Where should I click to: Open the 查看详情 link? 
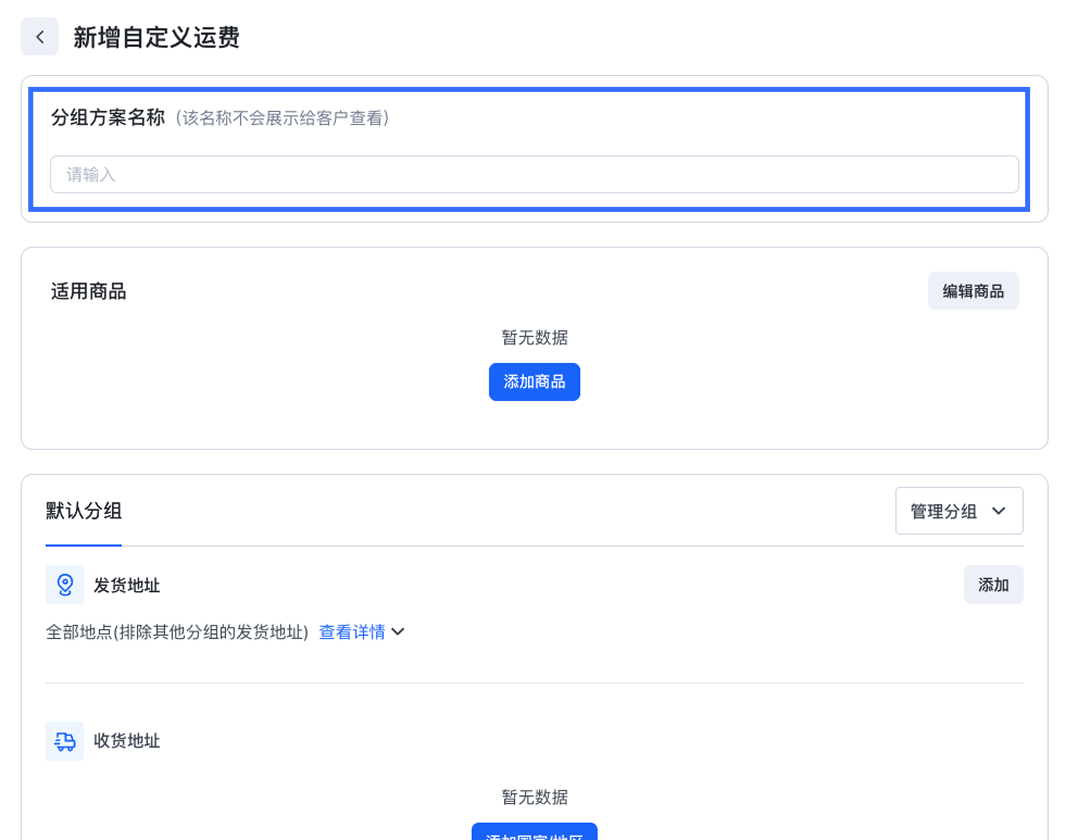352,632
